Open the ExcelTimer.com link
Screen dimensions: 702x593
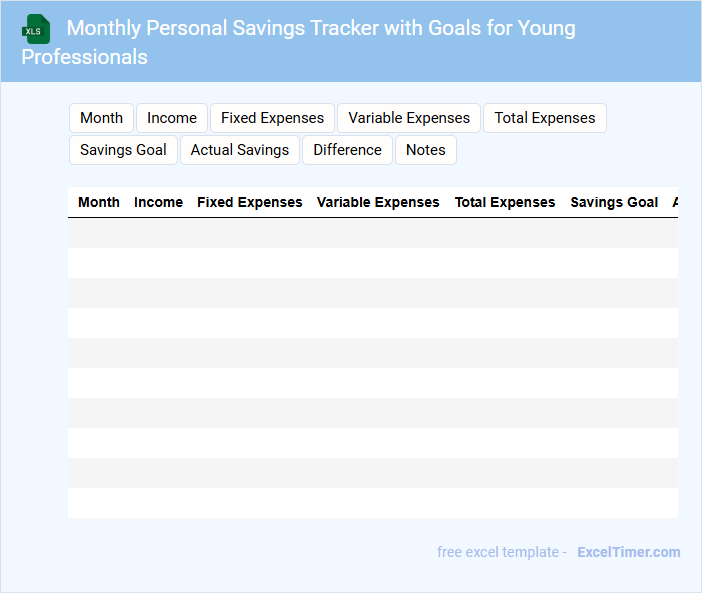point(628,552)
